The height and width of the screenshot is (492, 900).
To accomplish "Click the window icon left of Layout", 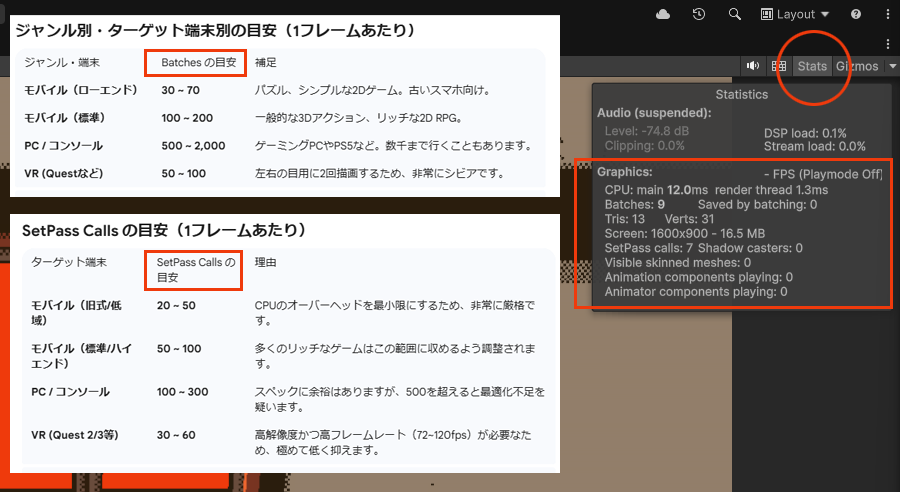I will tap(767, 14).
